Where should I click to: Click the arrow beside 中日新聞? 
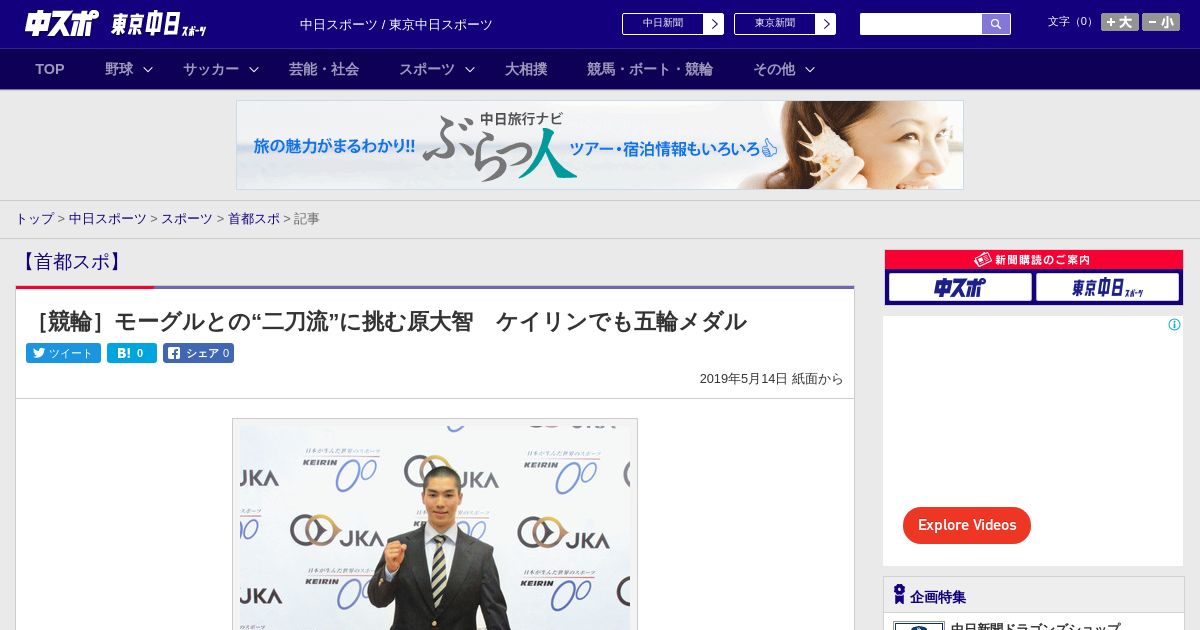point(713,24)
